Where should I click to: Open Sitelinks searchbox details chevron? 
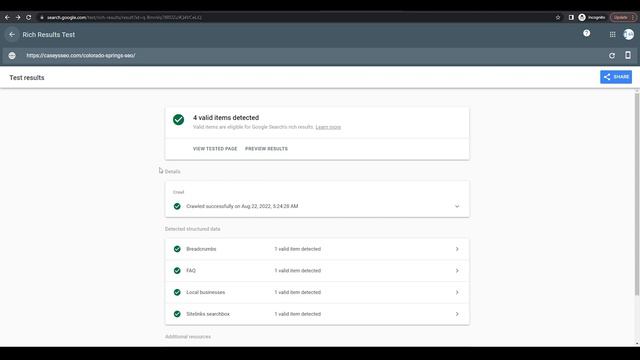coord(457,314)
